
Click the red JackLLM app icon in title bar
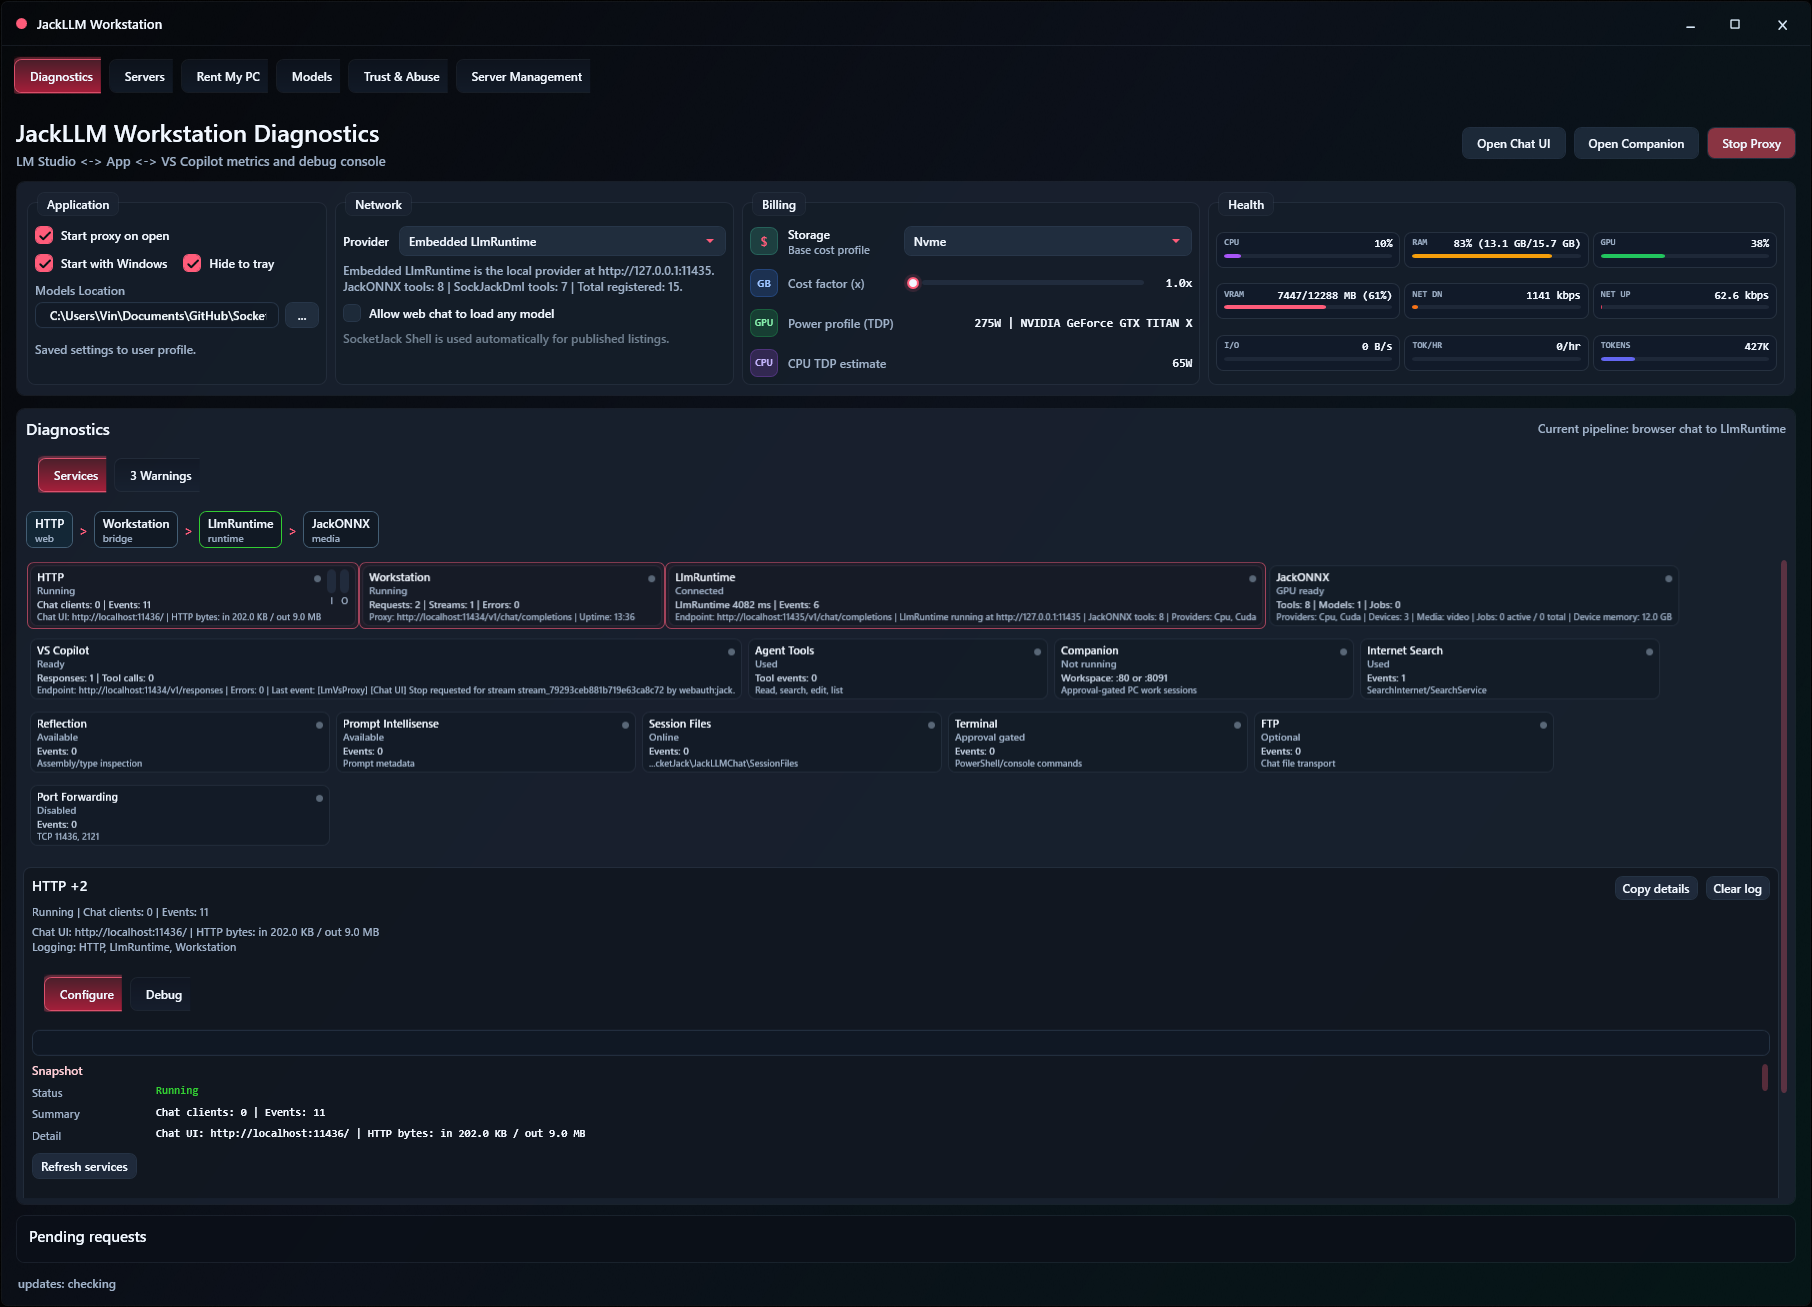pos(22,24)
